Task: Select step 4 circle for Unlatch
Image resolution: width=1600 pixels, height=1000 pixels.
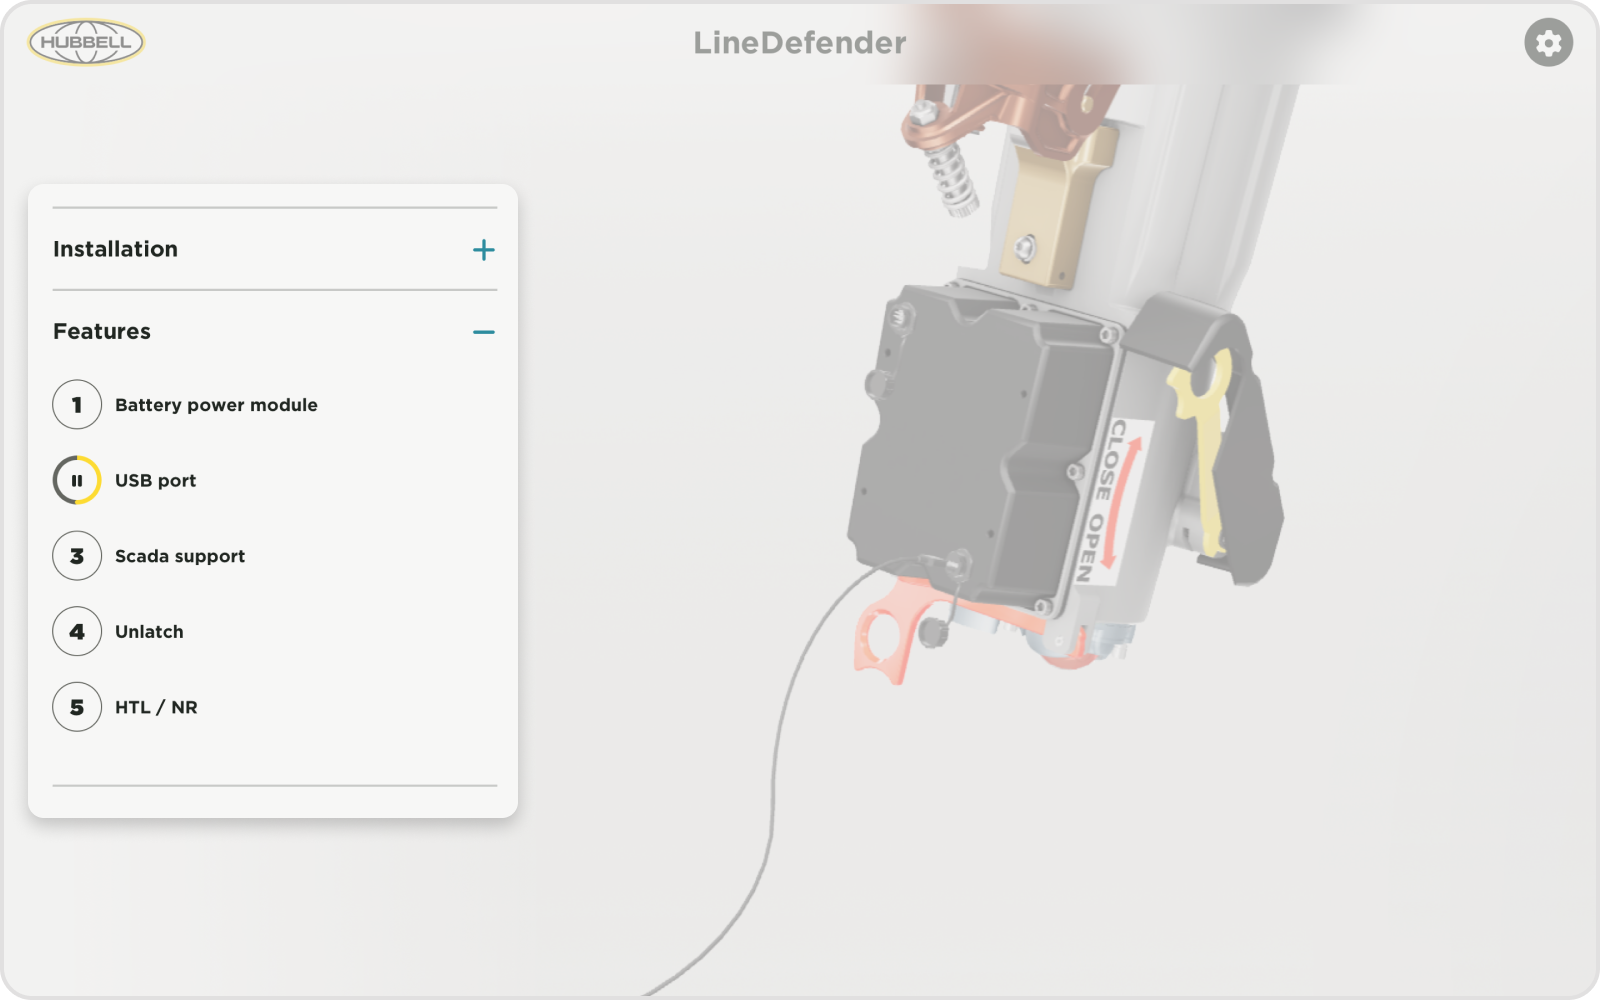Action: 77,632
